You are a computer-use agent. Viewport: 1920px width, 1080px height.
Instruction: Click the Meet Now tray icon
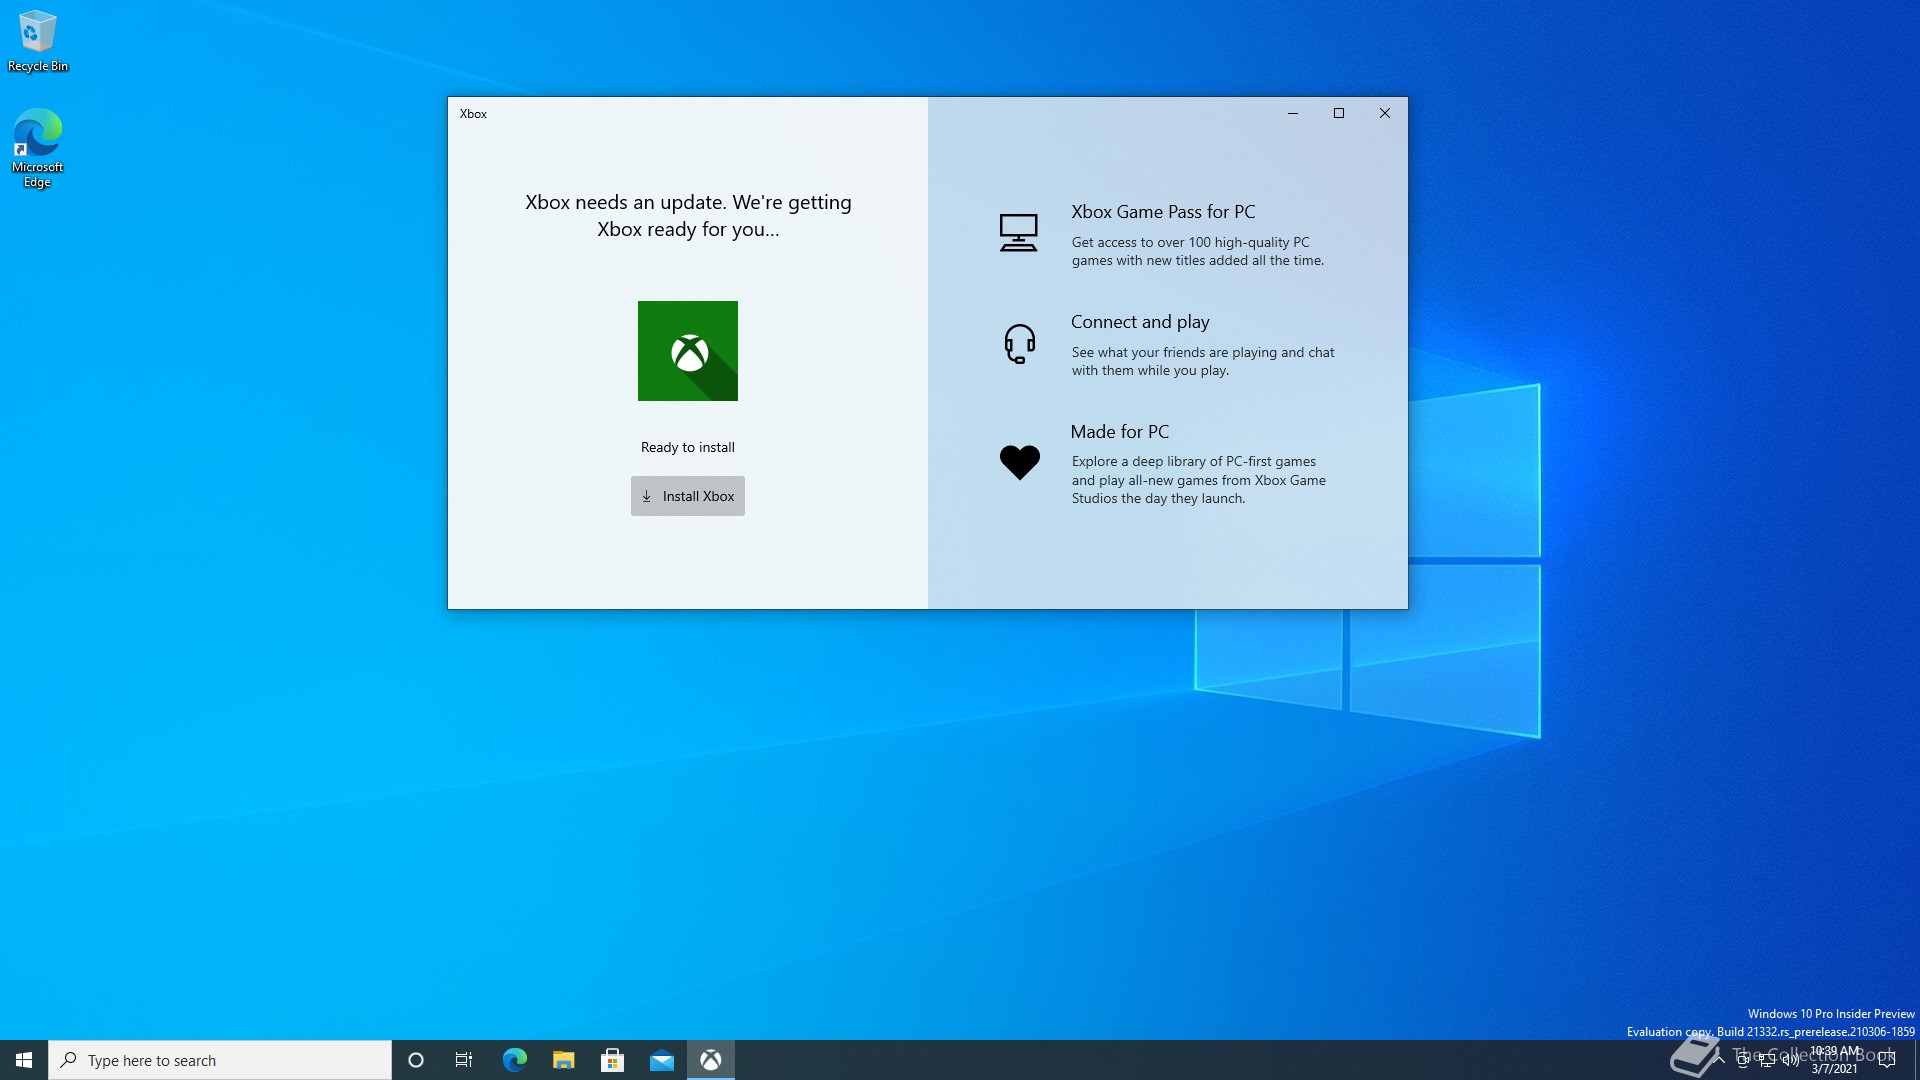click(x=1743, y=1060)
